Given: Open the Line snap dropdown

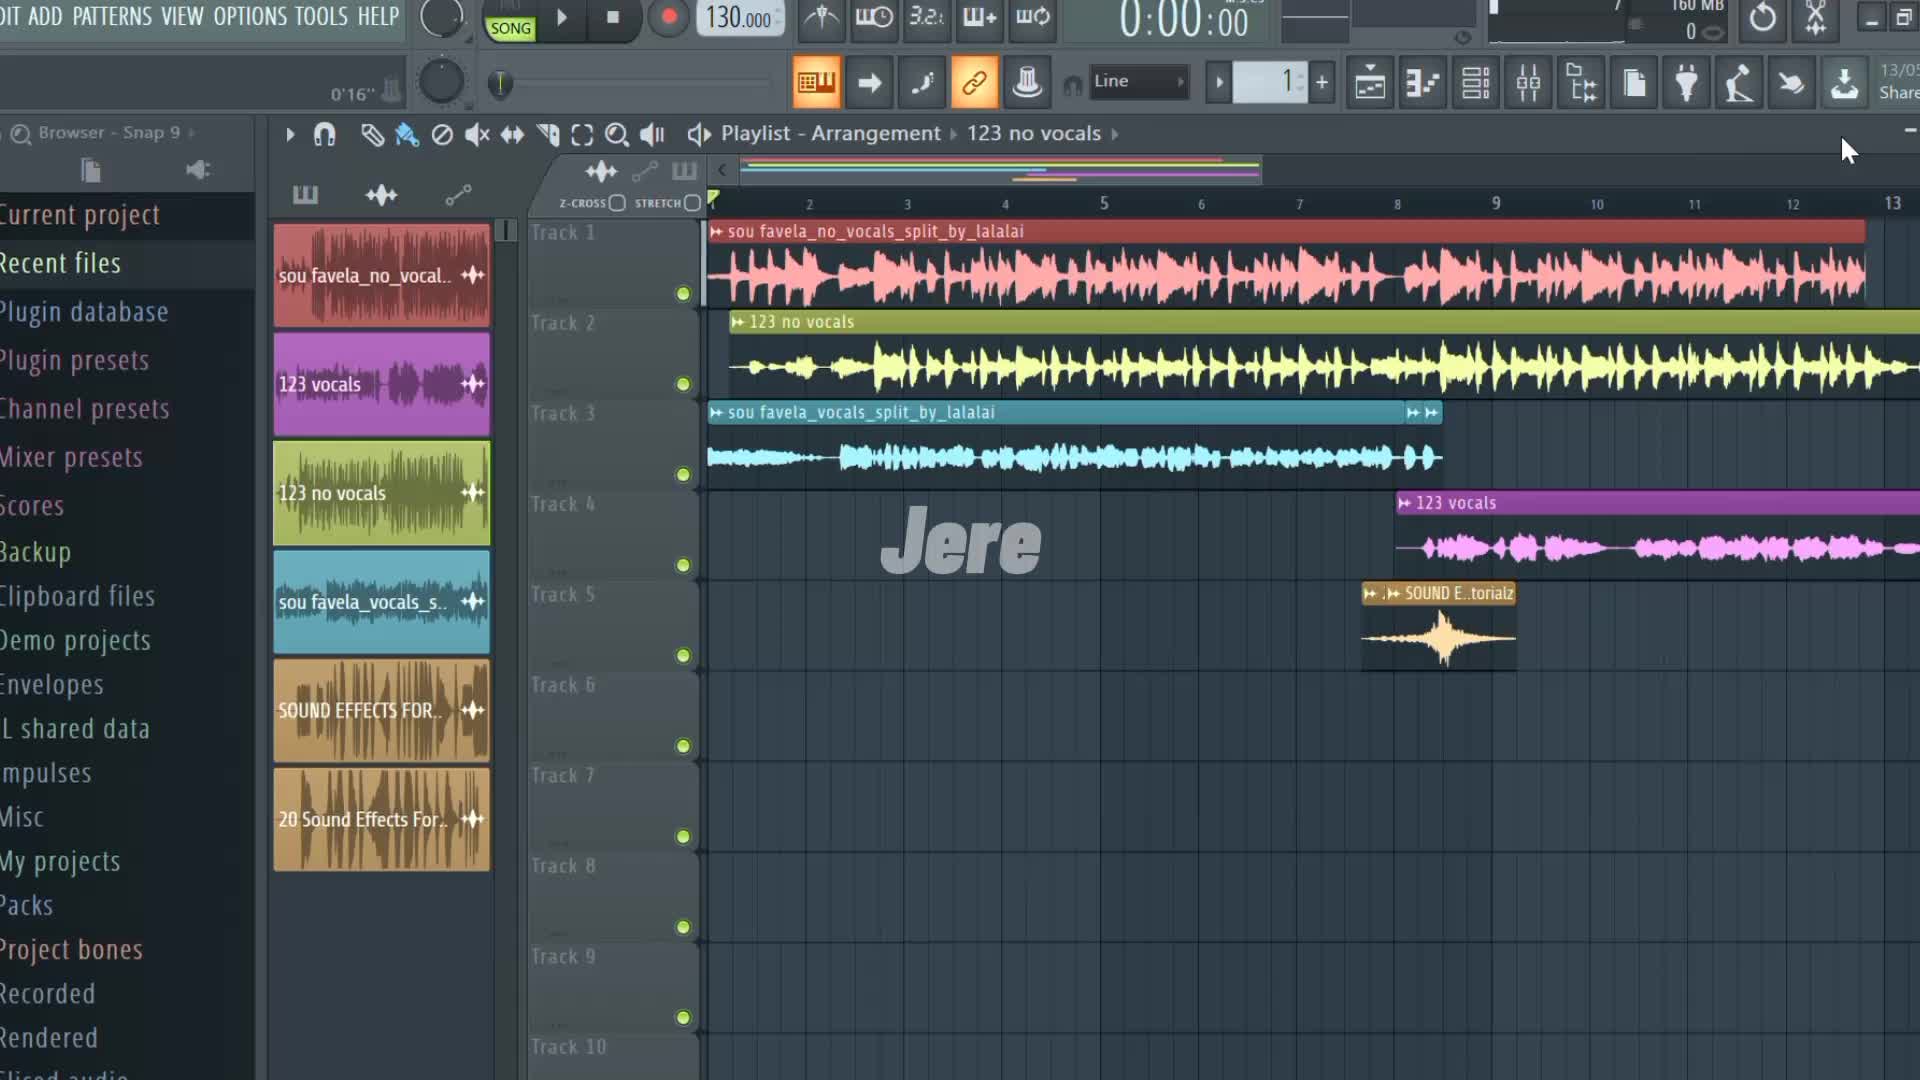Looking at the screenshot, I should tap(1138, 82).
